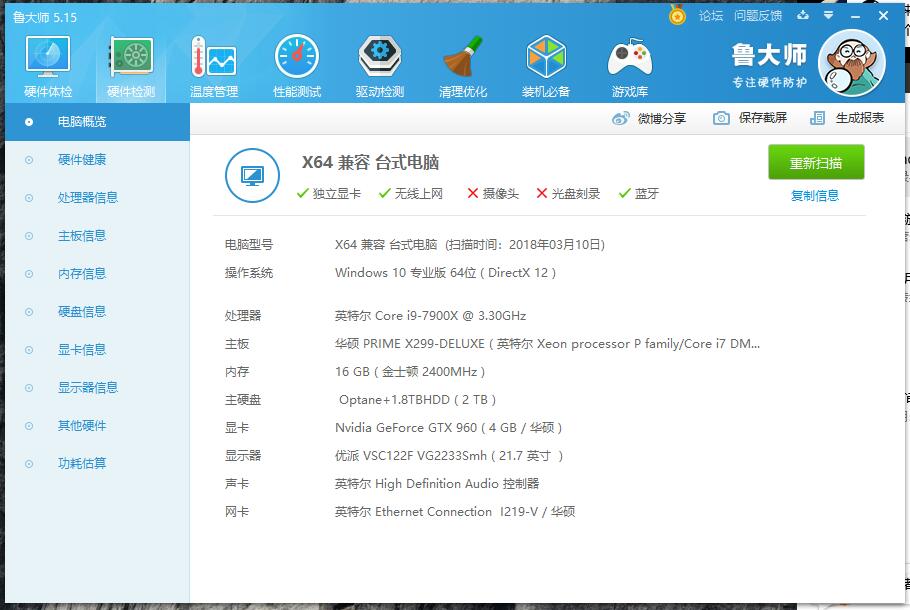The width and height of the screenshot is (910, 610).
Task: Click the green 重新扫描 rescan button
Action: pyautogui.click(x=816, y=163)
